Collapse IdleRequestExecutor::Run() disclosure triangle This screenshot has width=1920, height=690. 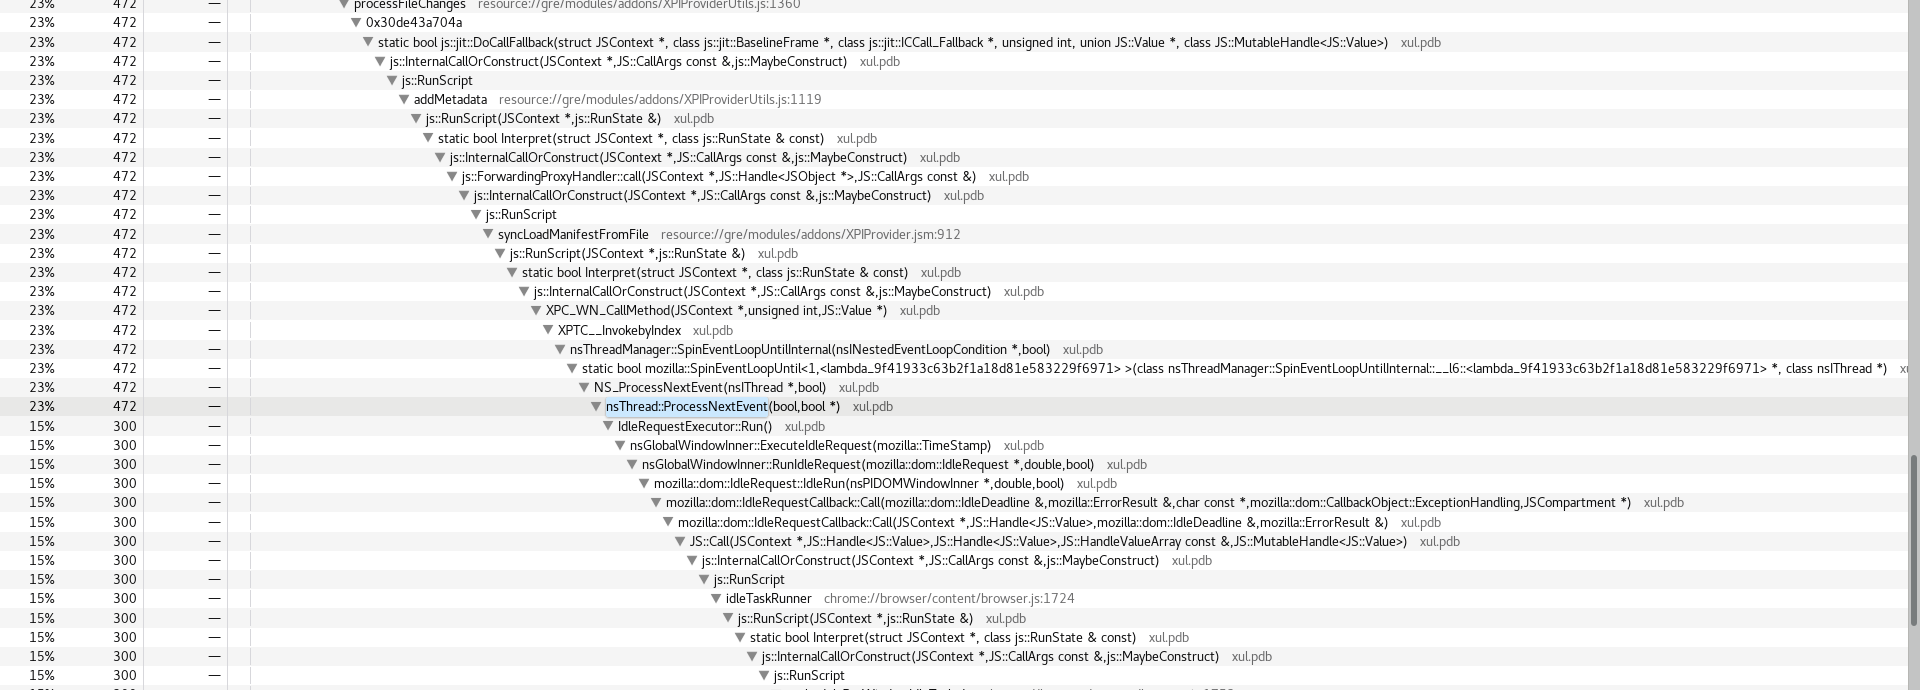pos(608,426)
